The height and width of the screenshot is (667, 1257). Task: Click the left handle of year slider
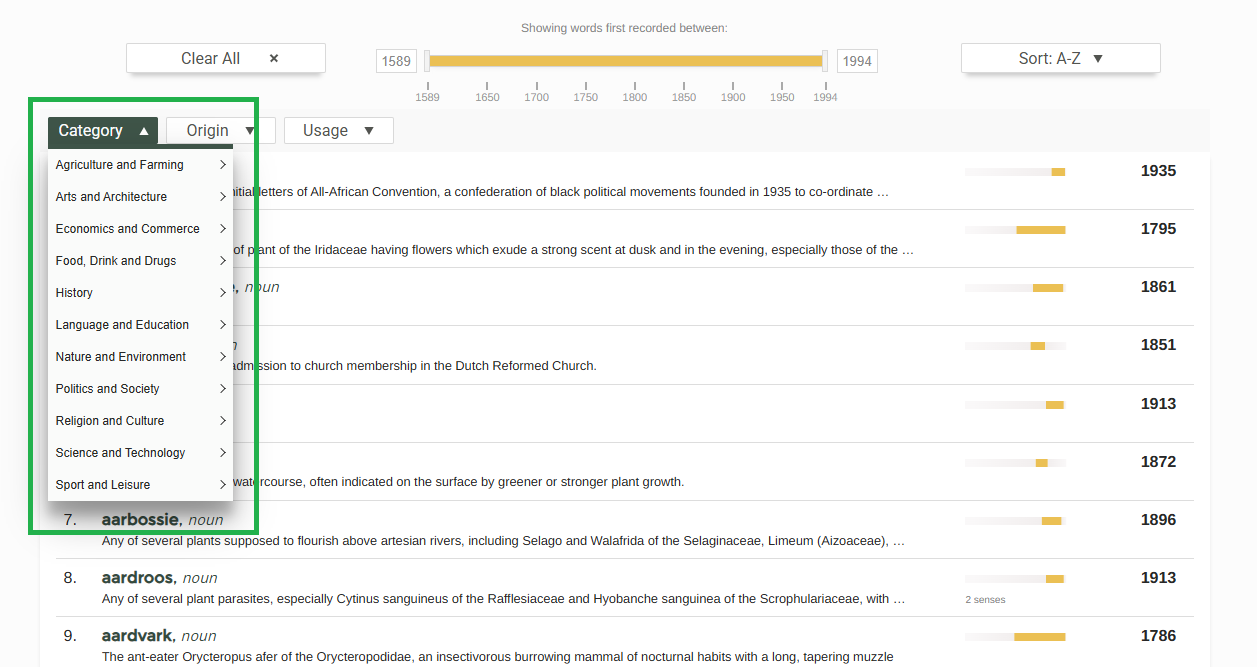click(427, 61)
